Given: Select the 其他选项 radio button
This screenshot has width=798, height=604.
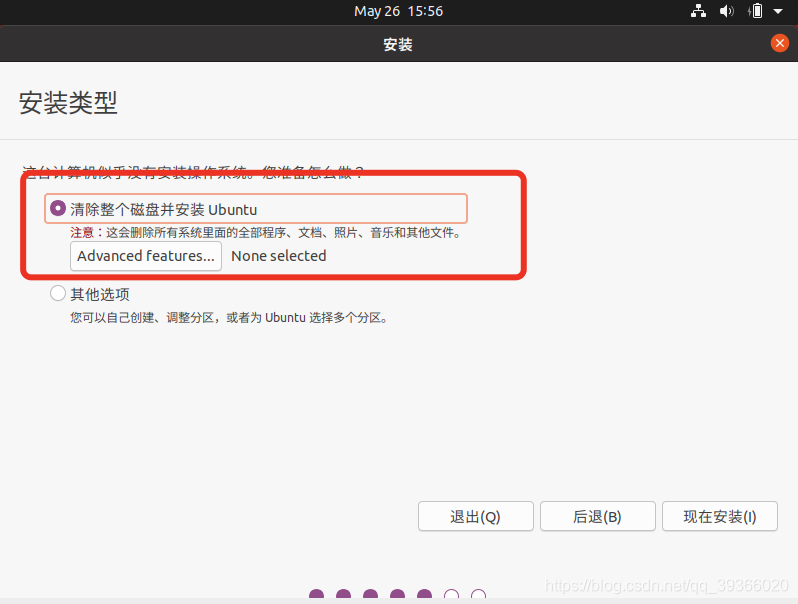Looking at the screenshot, I should click(58, 293).
